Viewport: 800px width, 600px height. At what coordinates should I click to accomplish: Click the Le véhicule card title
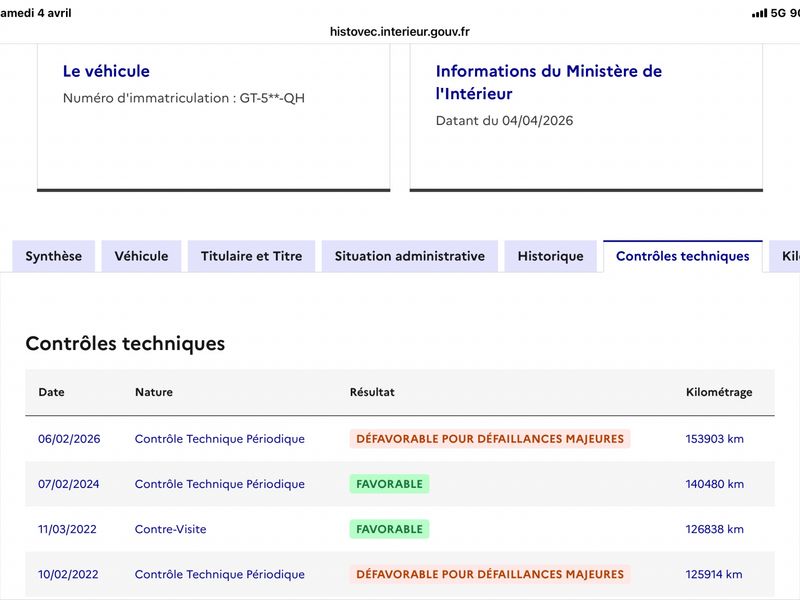(x=106, y=71)
